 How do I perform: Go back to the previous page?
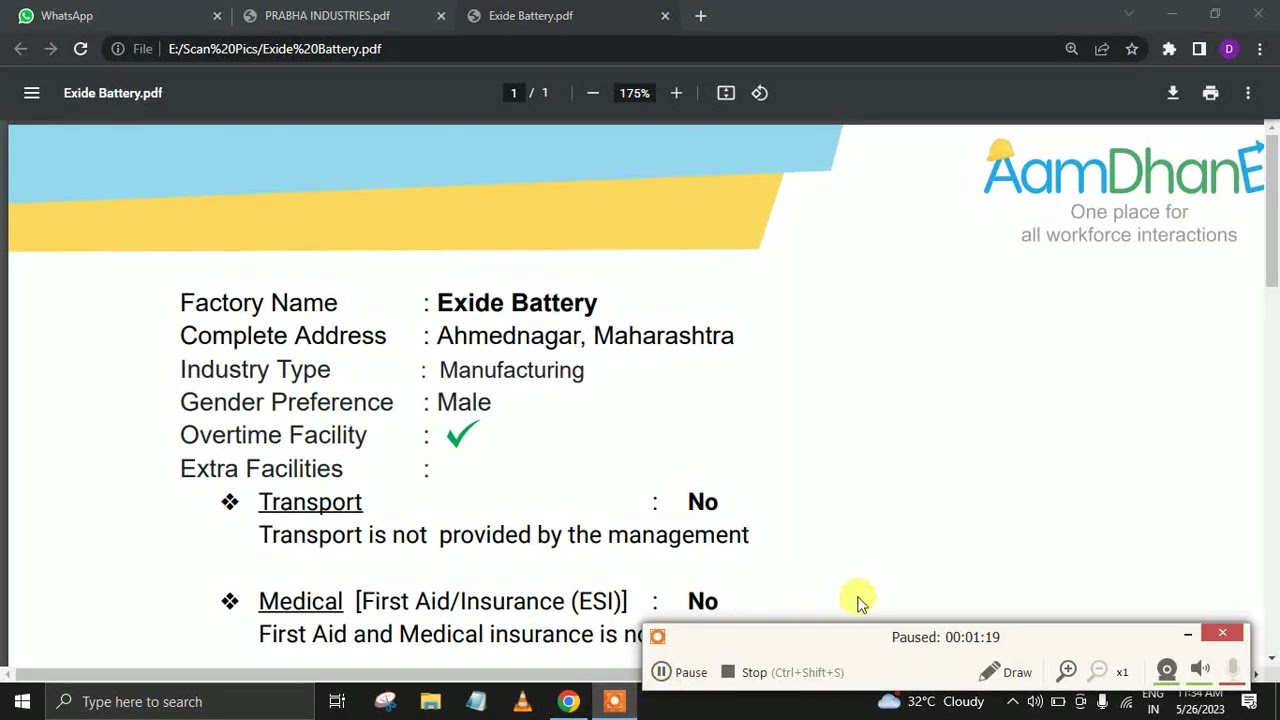tap(21, 49)
